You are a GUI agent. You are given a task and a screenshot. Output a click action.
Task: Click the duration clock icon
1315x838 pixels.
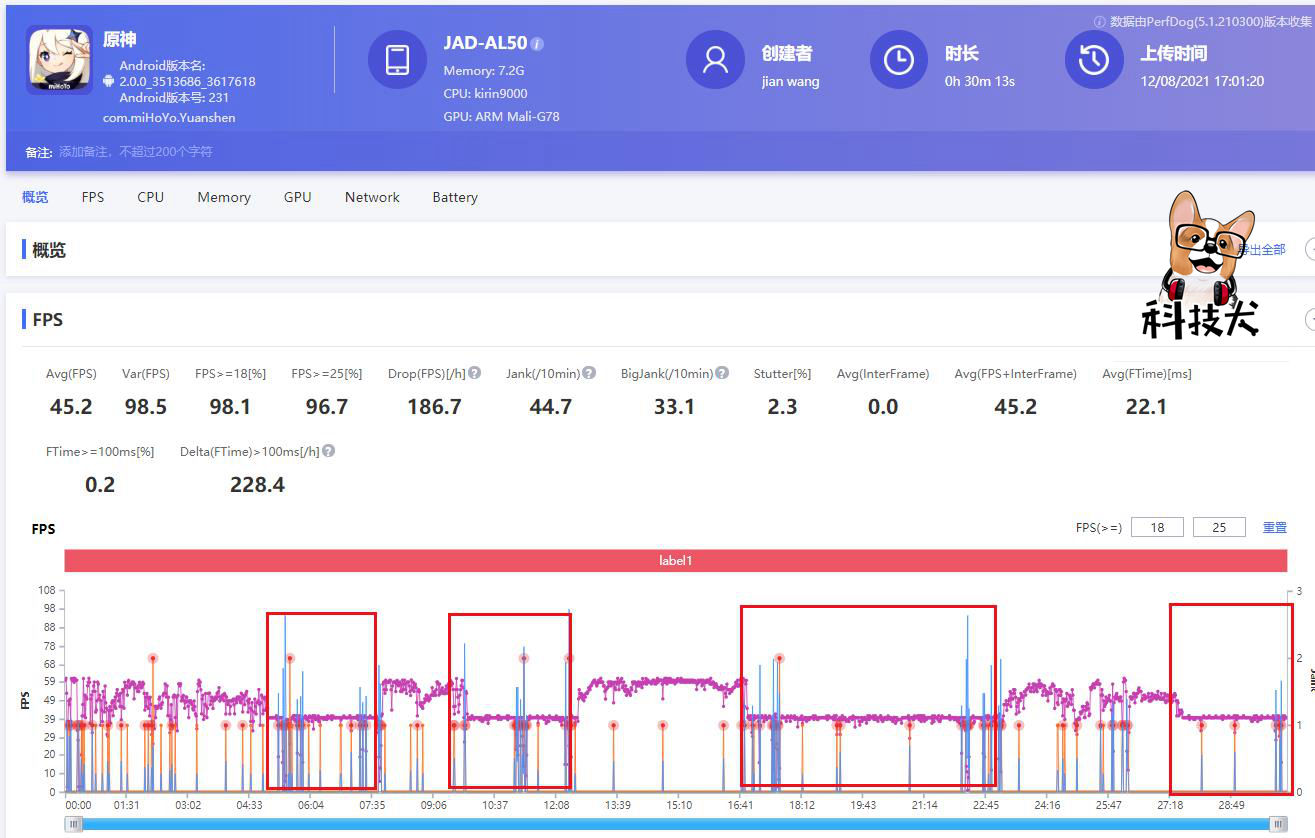point(899,60)
